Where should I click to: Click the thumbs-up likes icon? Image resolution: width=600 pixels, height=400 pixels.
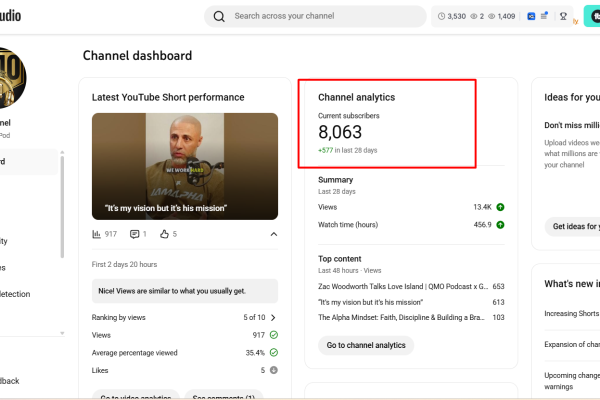point(163,234)
